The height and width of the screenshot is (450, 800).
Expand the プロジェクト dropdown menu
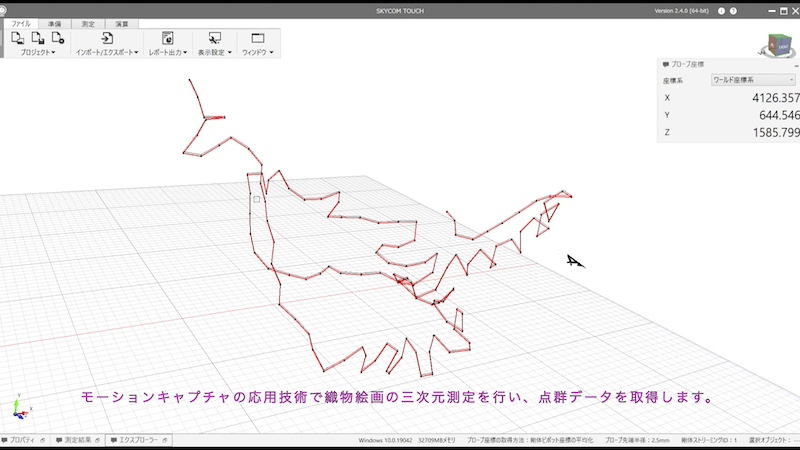pos(38,51)
